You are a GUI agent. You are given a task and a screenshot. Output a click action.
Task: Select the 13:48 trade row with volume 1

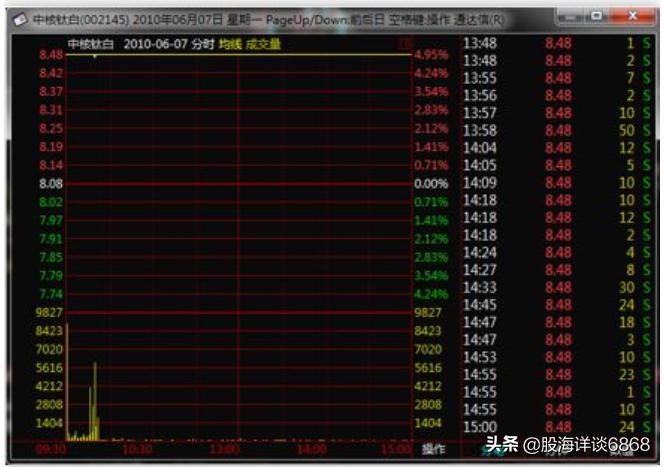pyautogui.click(x=556, y=43)
